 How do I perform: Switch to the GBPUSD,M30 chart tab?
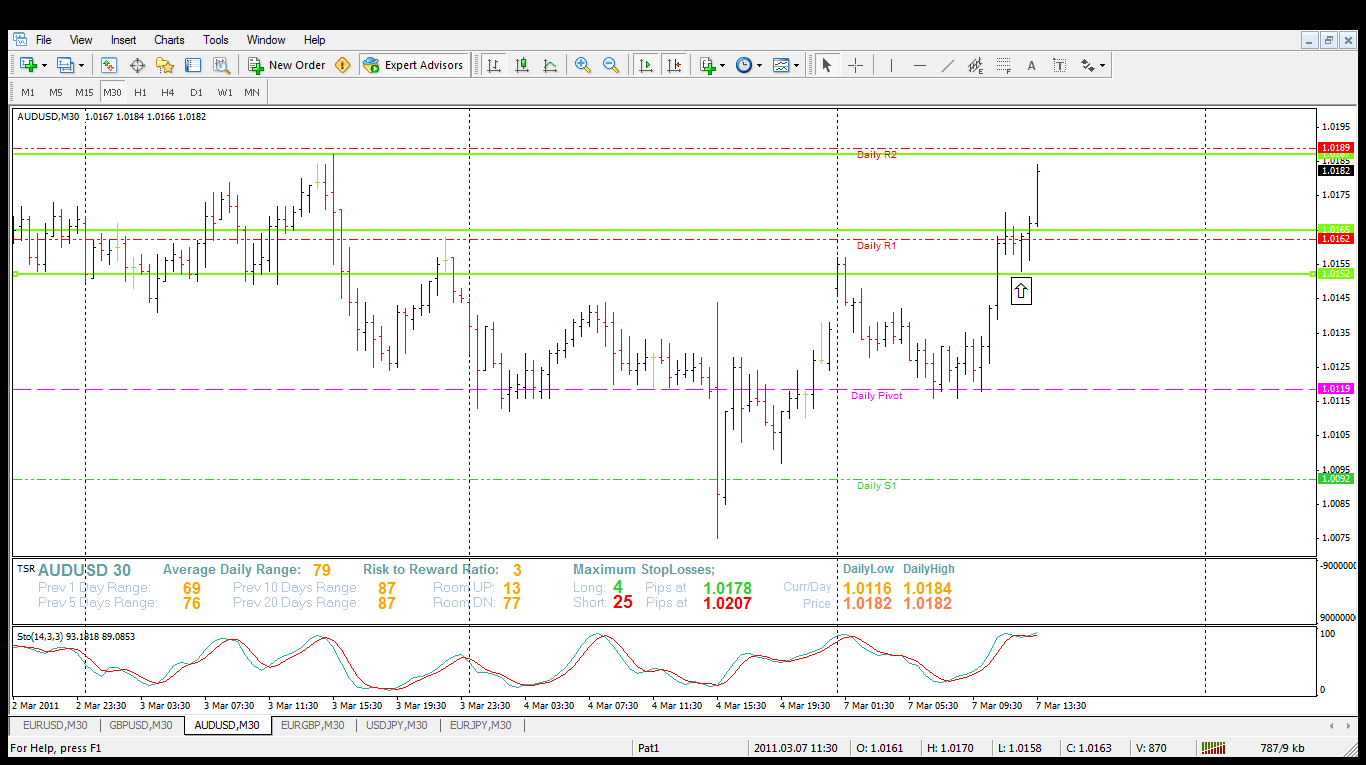140,725
